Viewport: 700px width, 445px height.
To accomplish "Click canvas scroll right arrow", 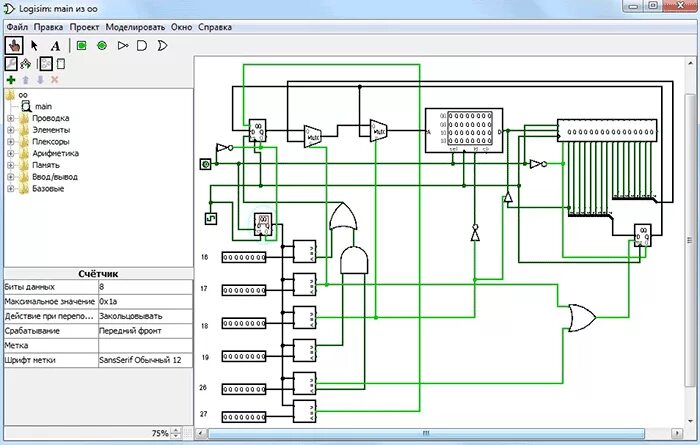I will (678, 433).
